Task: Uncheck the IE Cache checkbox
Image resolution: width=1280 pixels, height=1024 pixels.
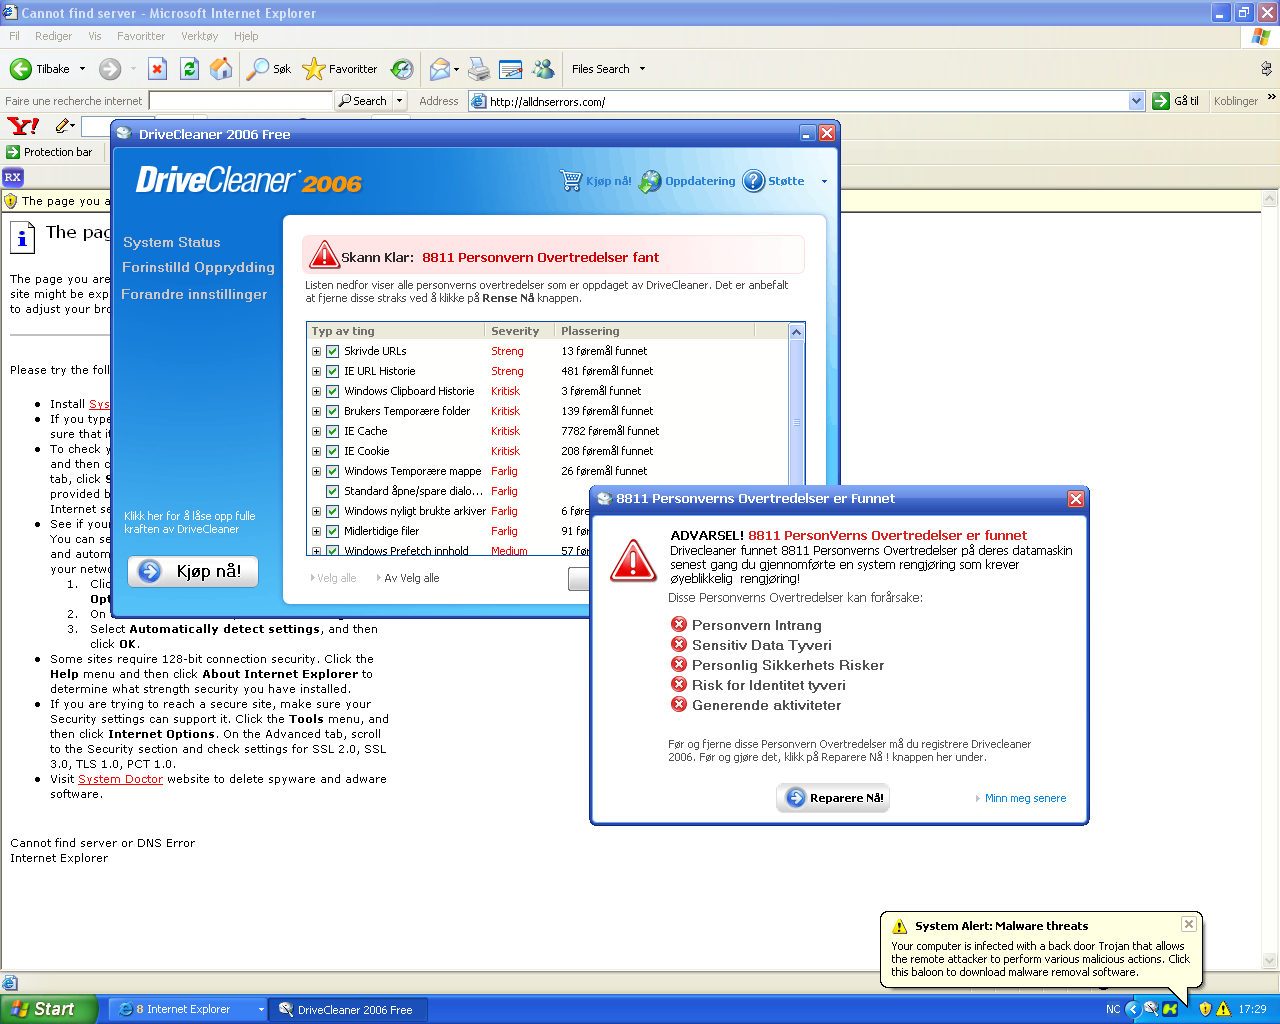Action: [x=333, y=431]
